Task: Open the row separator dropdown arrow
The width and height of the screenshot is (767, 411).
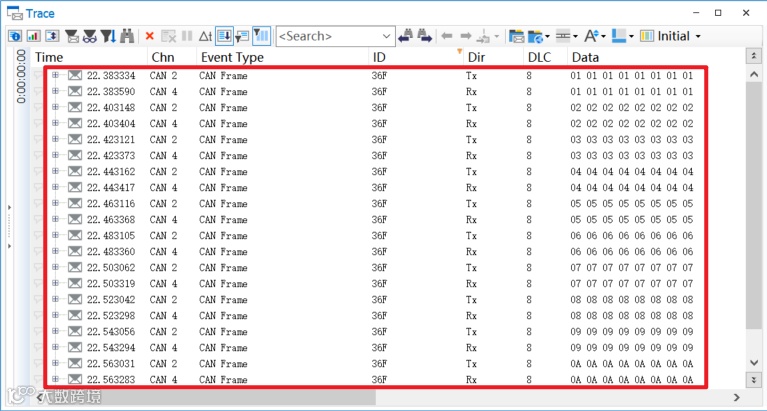Action: click(576, 36)
